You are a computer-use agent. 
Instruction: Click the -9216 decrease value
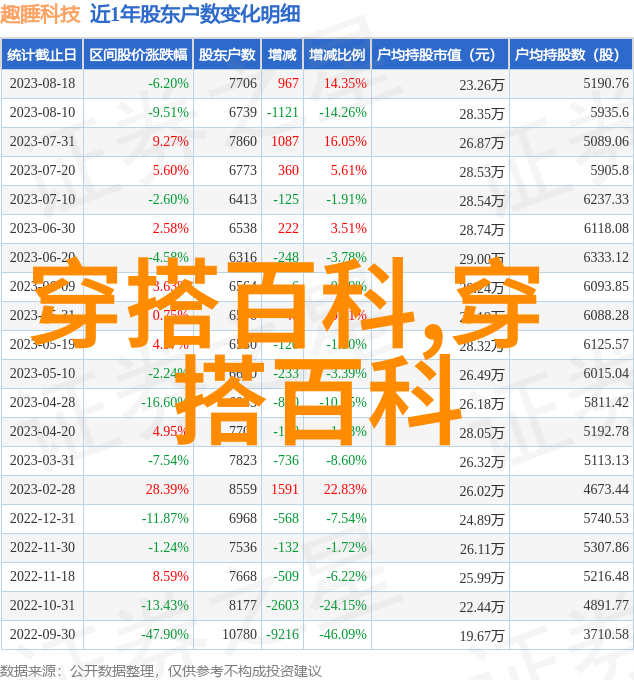(x=283, y=635)
